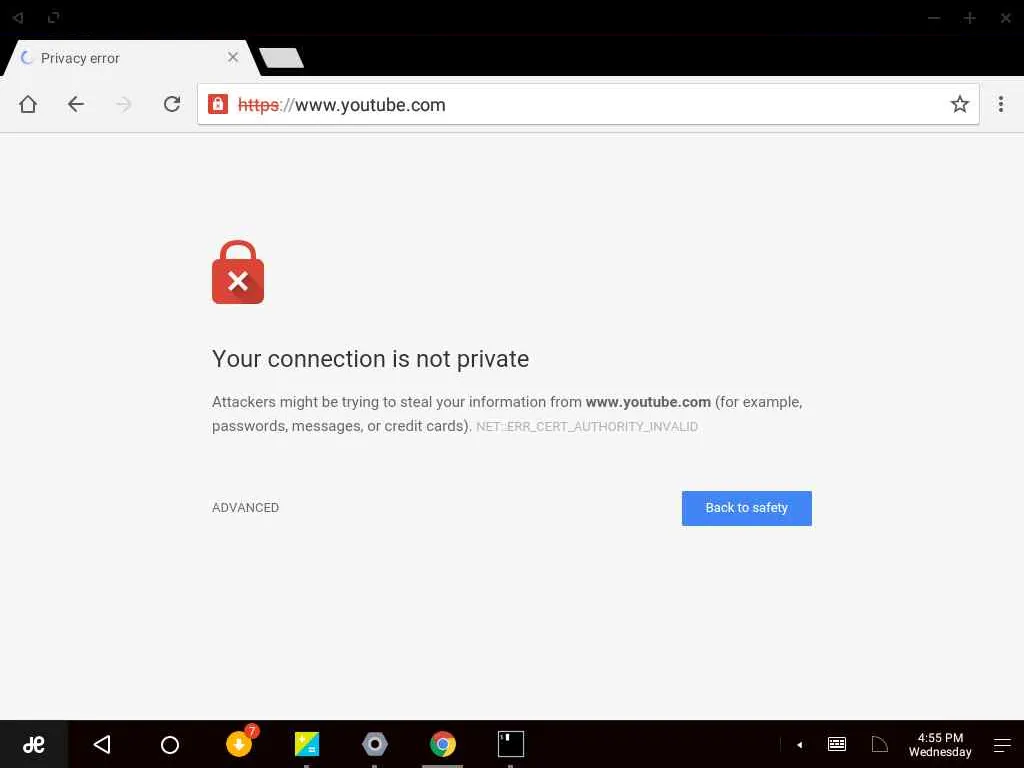The width and height of the screenshot is (1024, 768).
Task: Open the downloads app with notification badge
Action: (x=239, y=744)
